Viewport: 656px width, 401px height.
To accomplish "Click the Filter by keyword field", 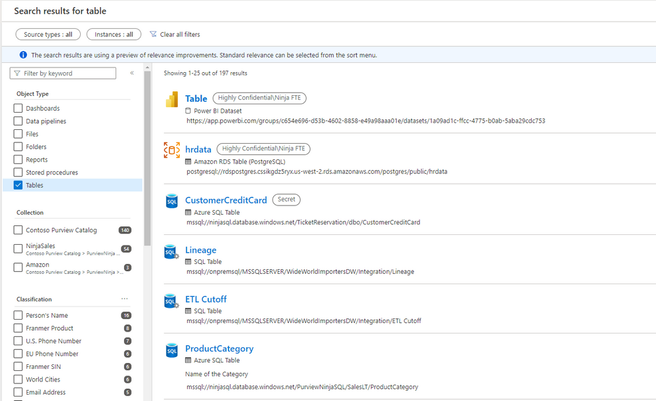I will click(63, 73).
